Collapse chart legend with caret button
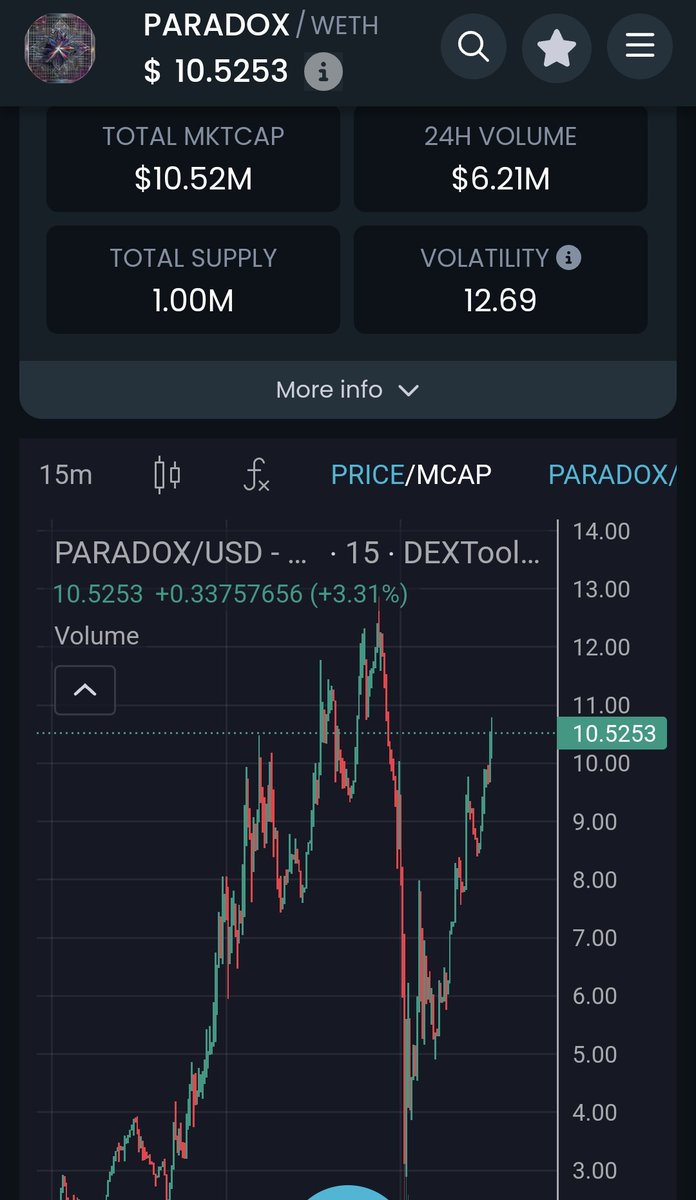The width and height of the screenshot is (696, 1200). coord(85,690)
